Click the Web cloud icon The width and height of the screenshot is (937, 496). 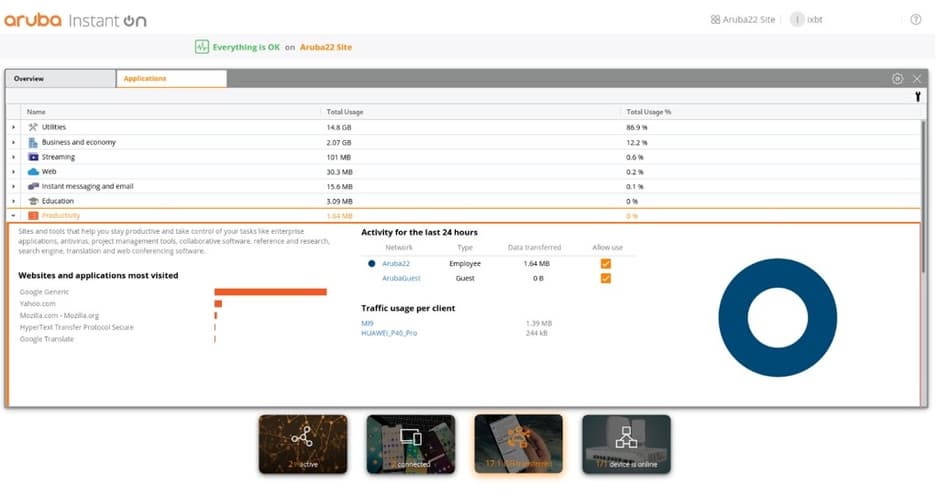pos(33,172)
